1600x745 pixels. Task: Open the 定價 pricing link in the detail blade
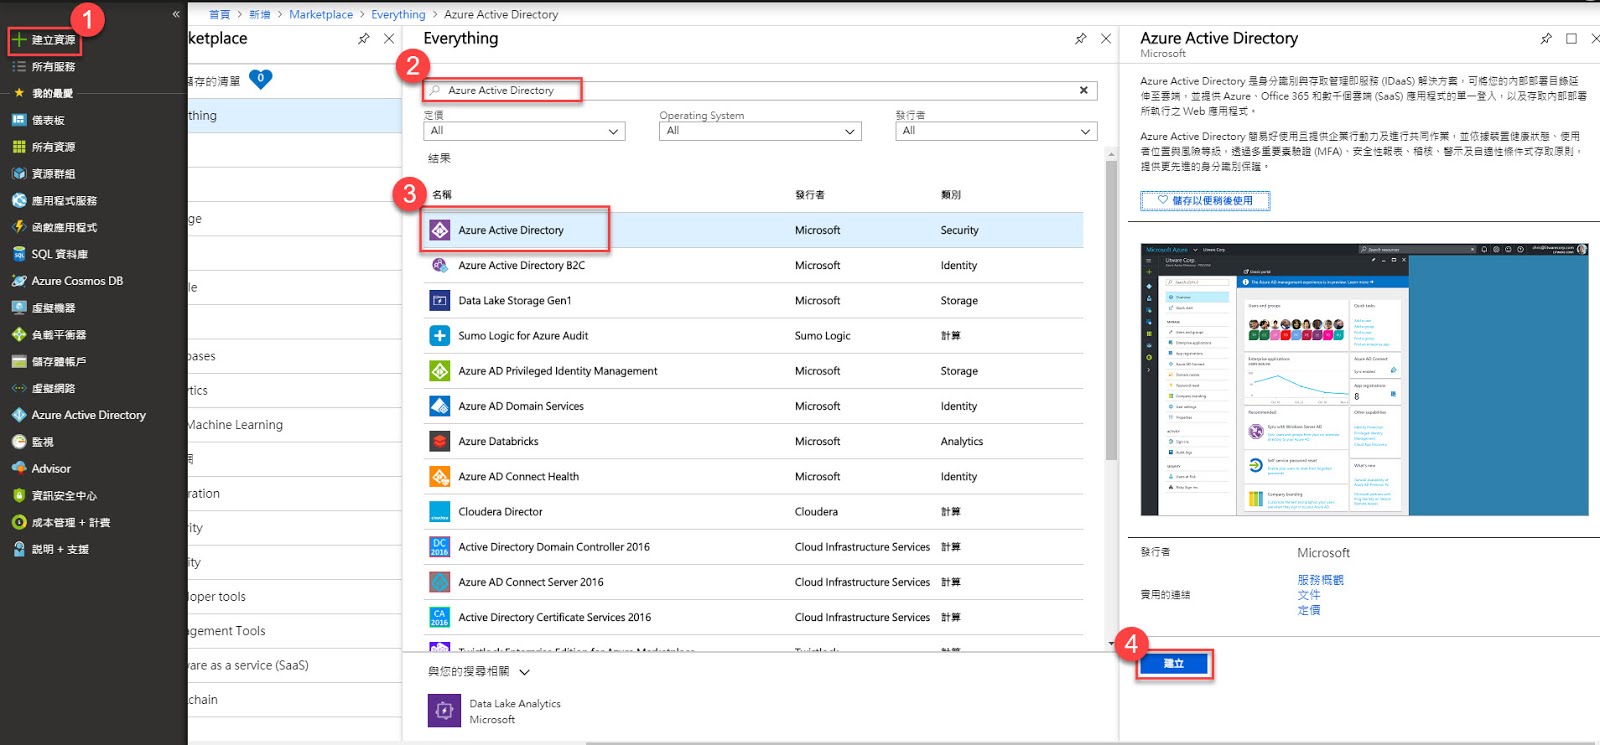[x=1309, y=610]
